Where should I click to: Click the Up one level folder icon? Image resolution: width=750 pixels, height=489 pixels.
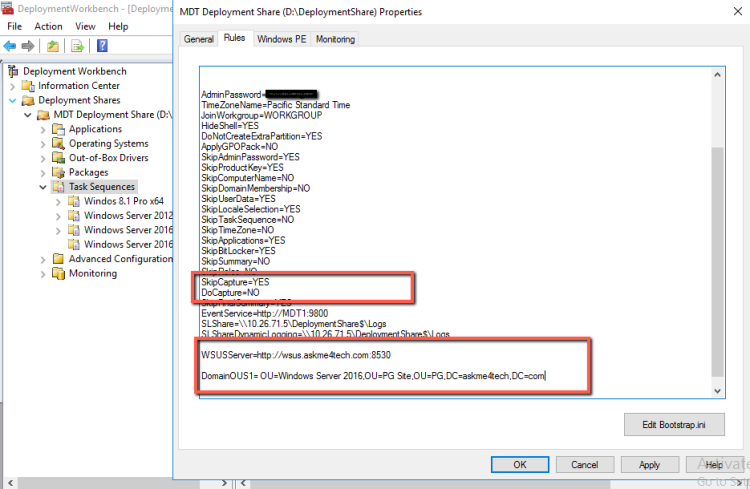coord(52,46)
